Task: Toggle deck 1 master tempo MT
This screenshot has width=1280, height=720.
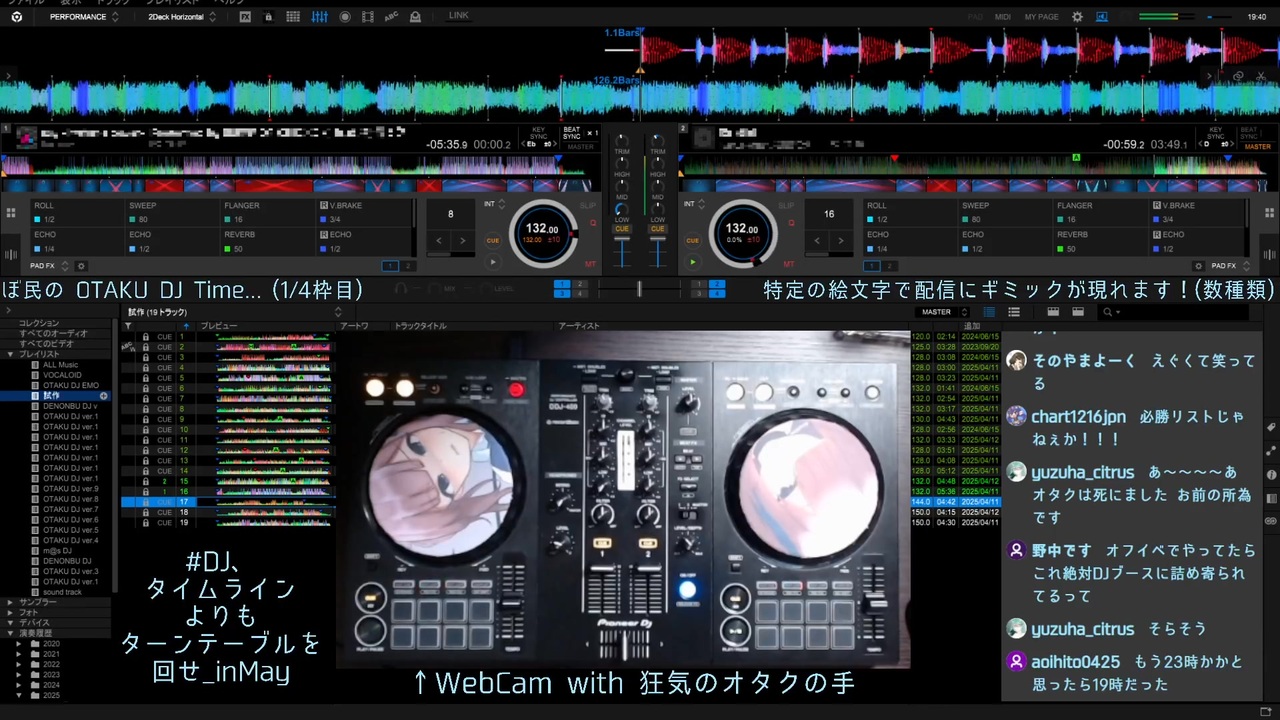Action: tap(591, 264)
